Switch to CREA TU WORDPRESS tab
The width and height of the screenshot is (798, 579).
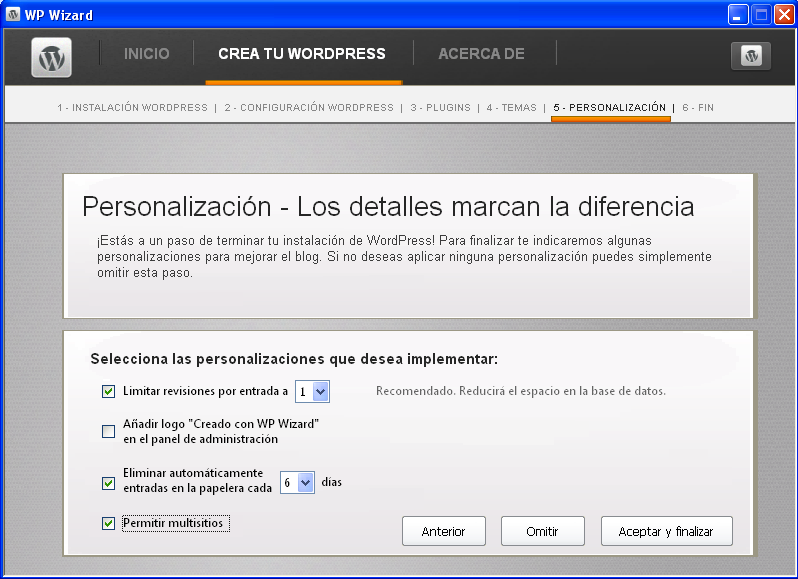pos(302,53)
